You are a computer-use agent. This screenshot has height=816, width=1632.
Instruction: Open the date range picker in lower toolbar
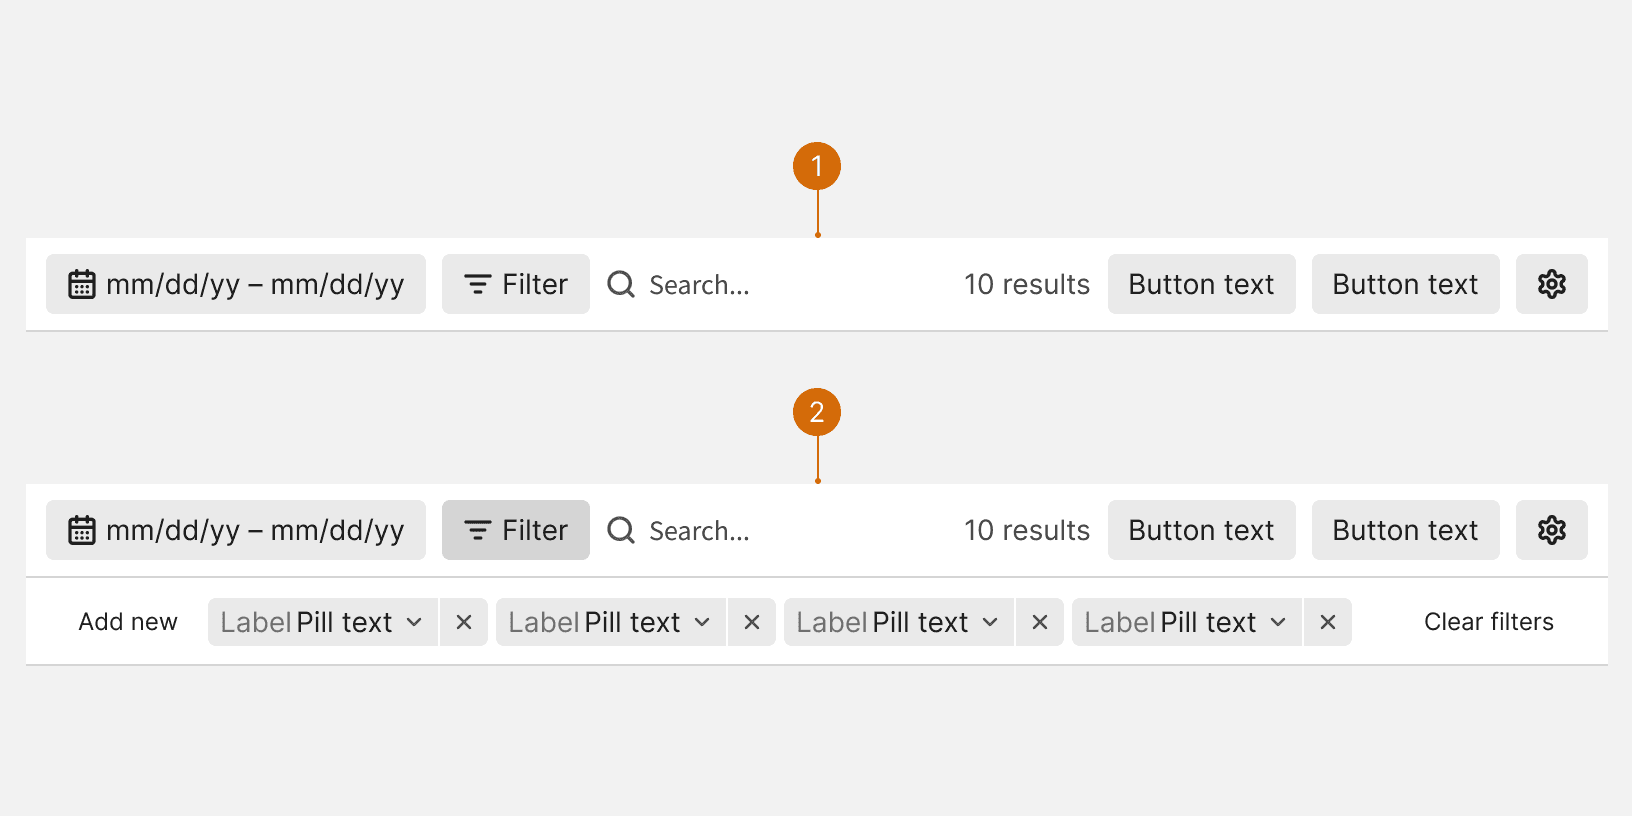coord(236,530)
